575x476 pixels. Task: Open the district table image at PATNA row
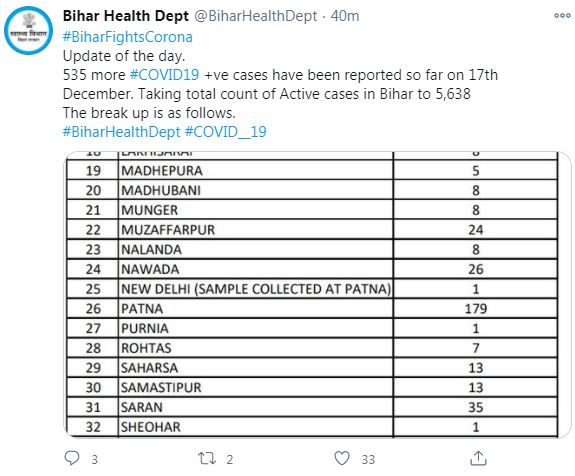tap(312, 308)
